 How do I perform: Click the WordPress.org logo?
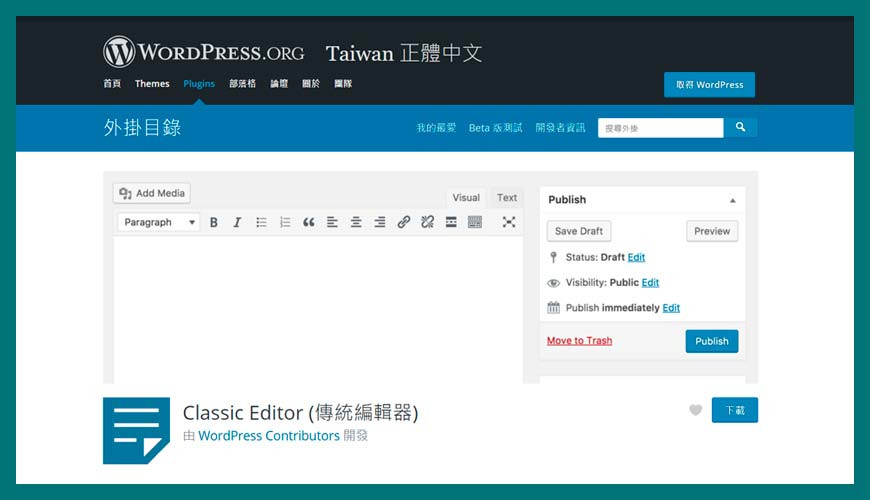coord(204,52)
